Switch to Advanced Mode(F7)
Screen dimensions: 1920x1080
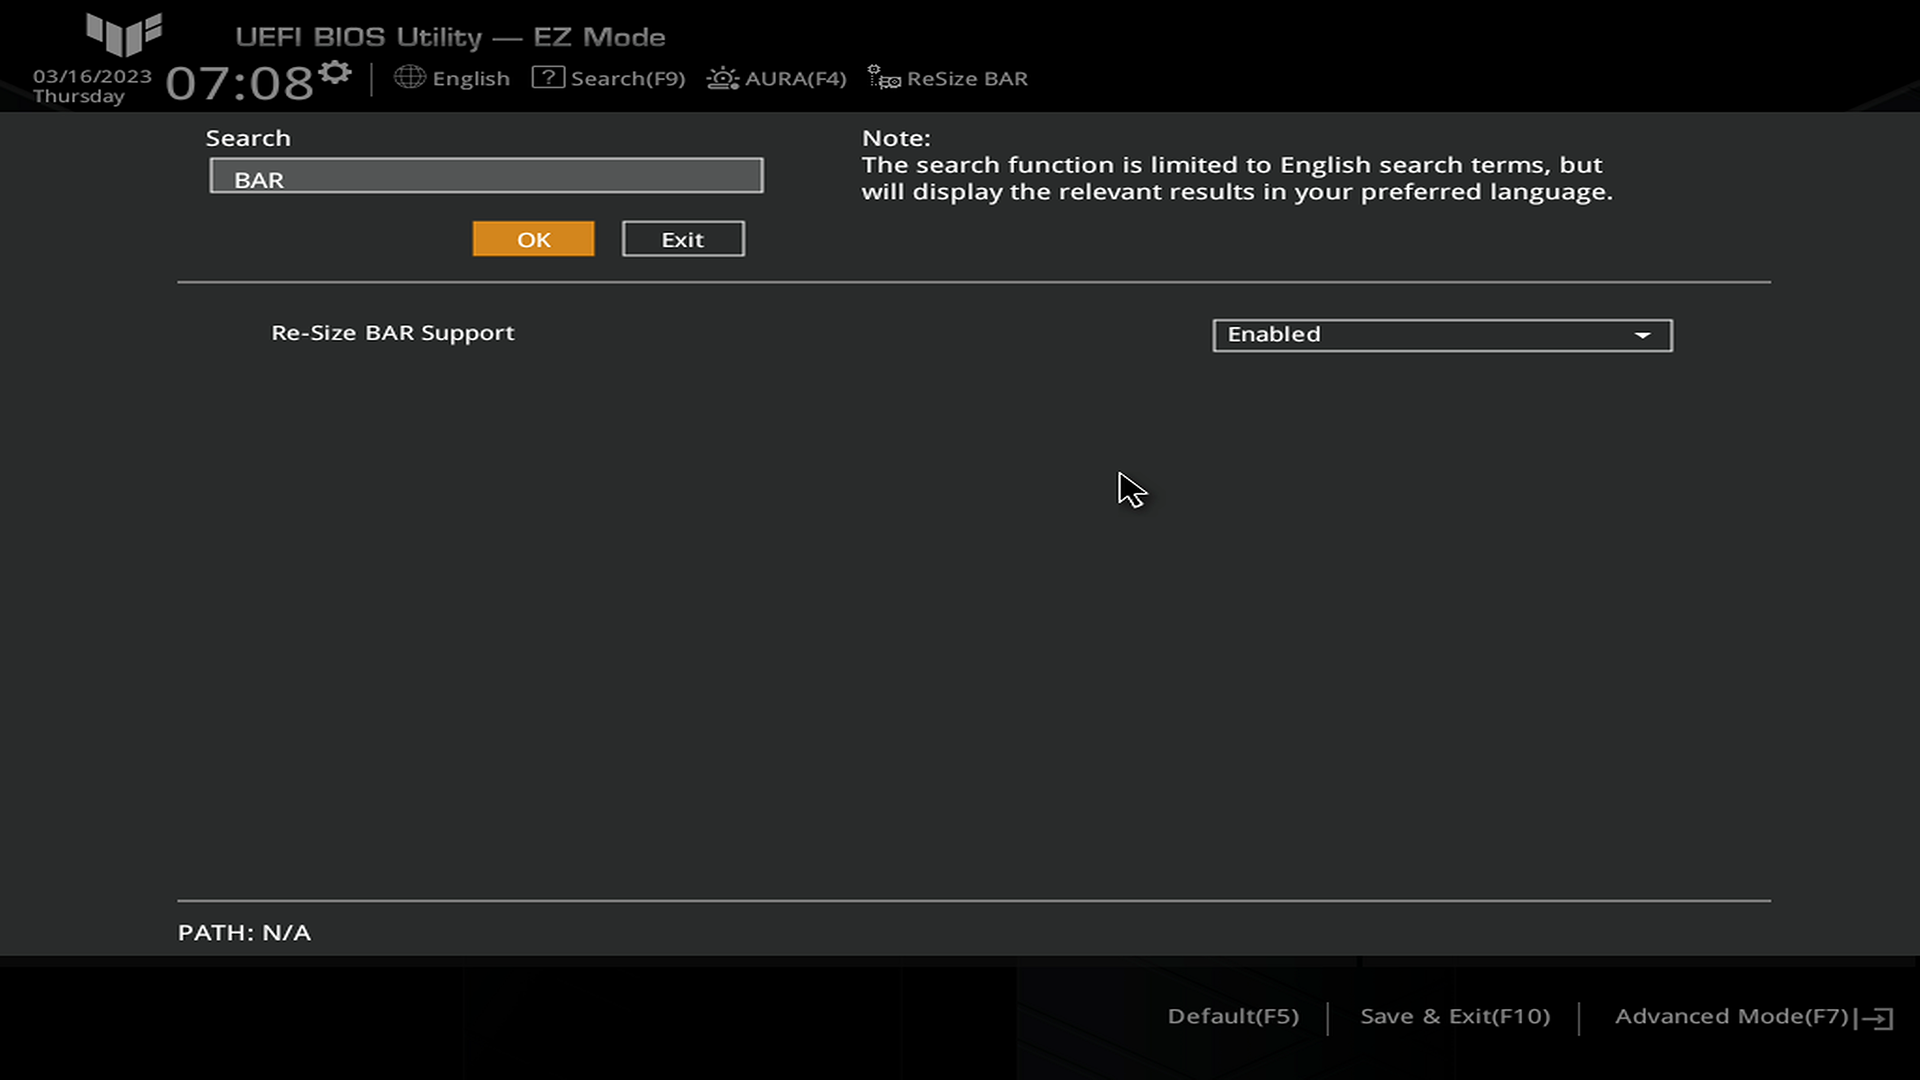point(1731,1016)
